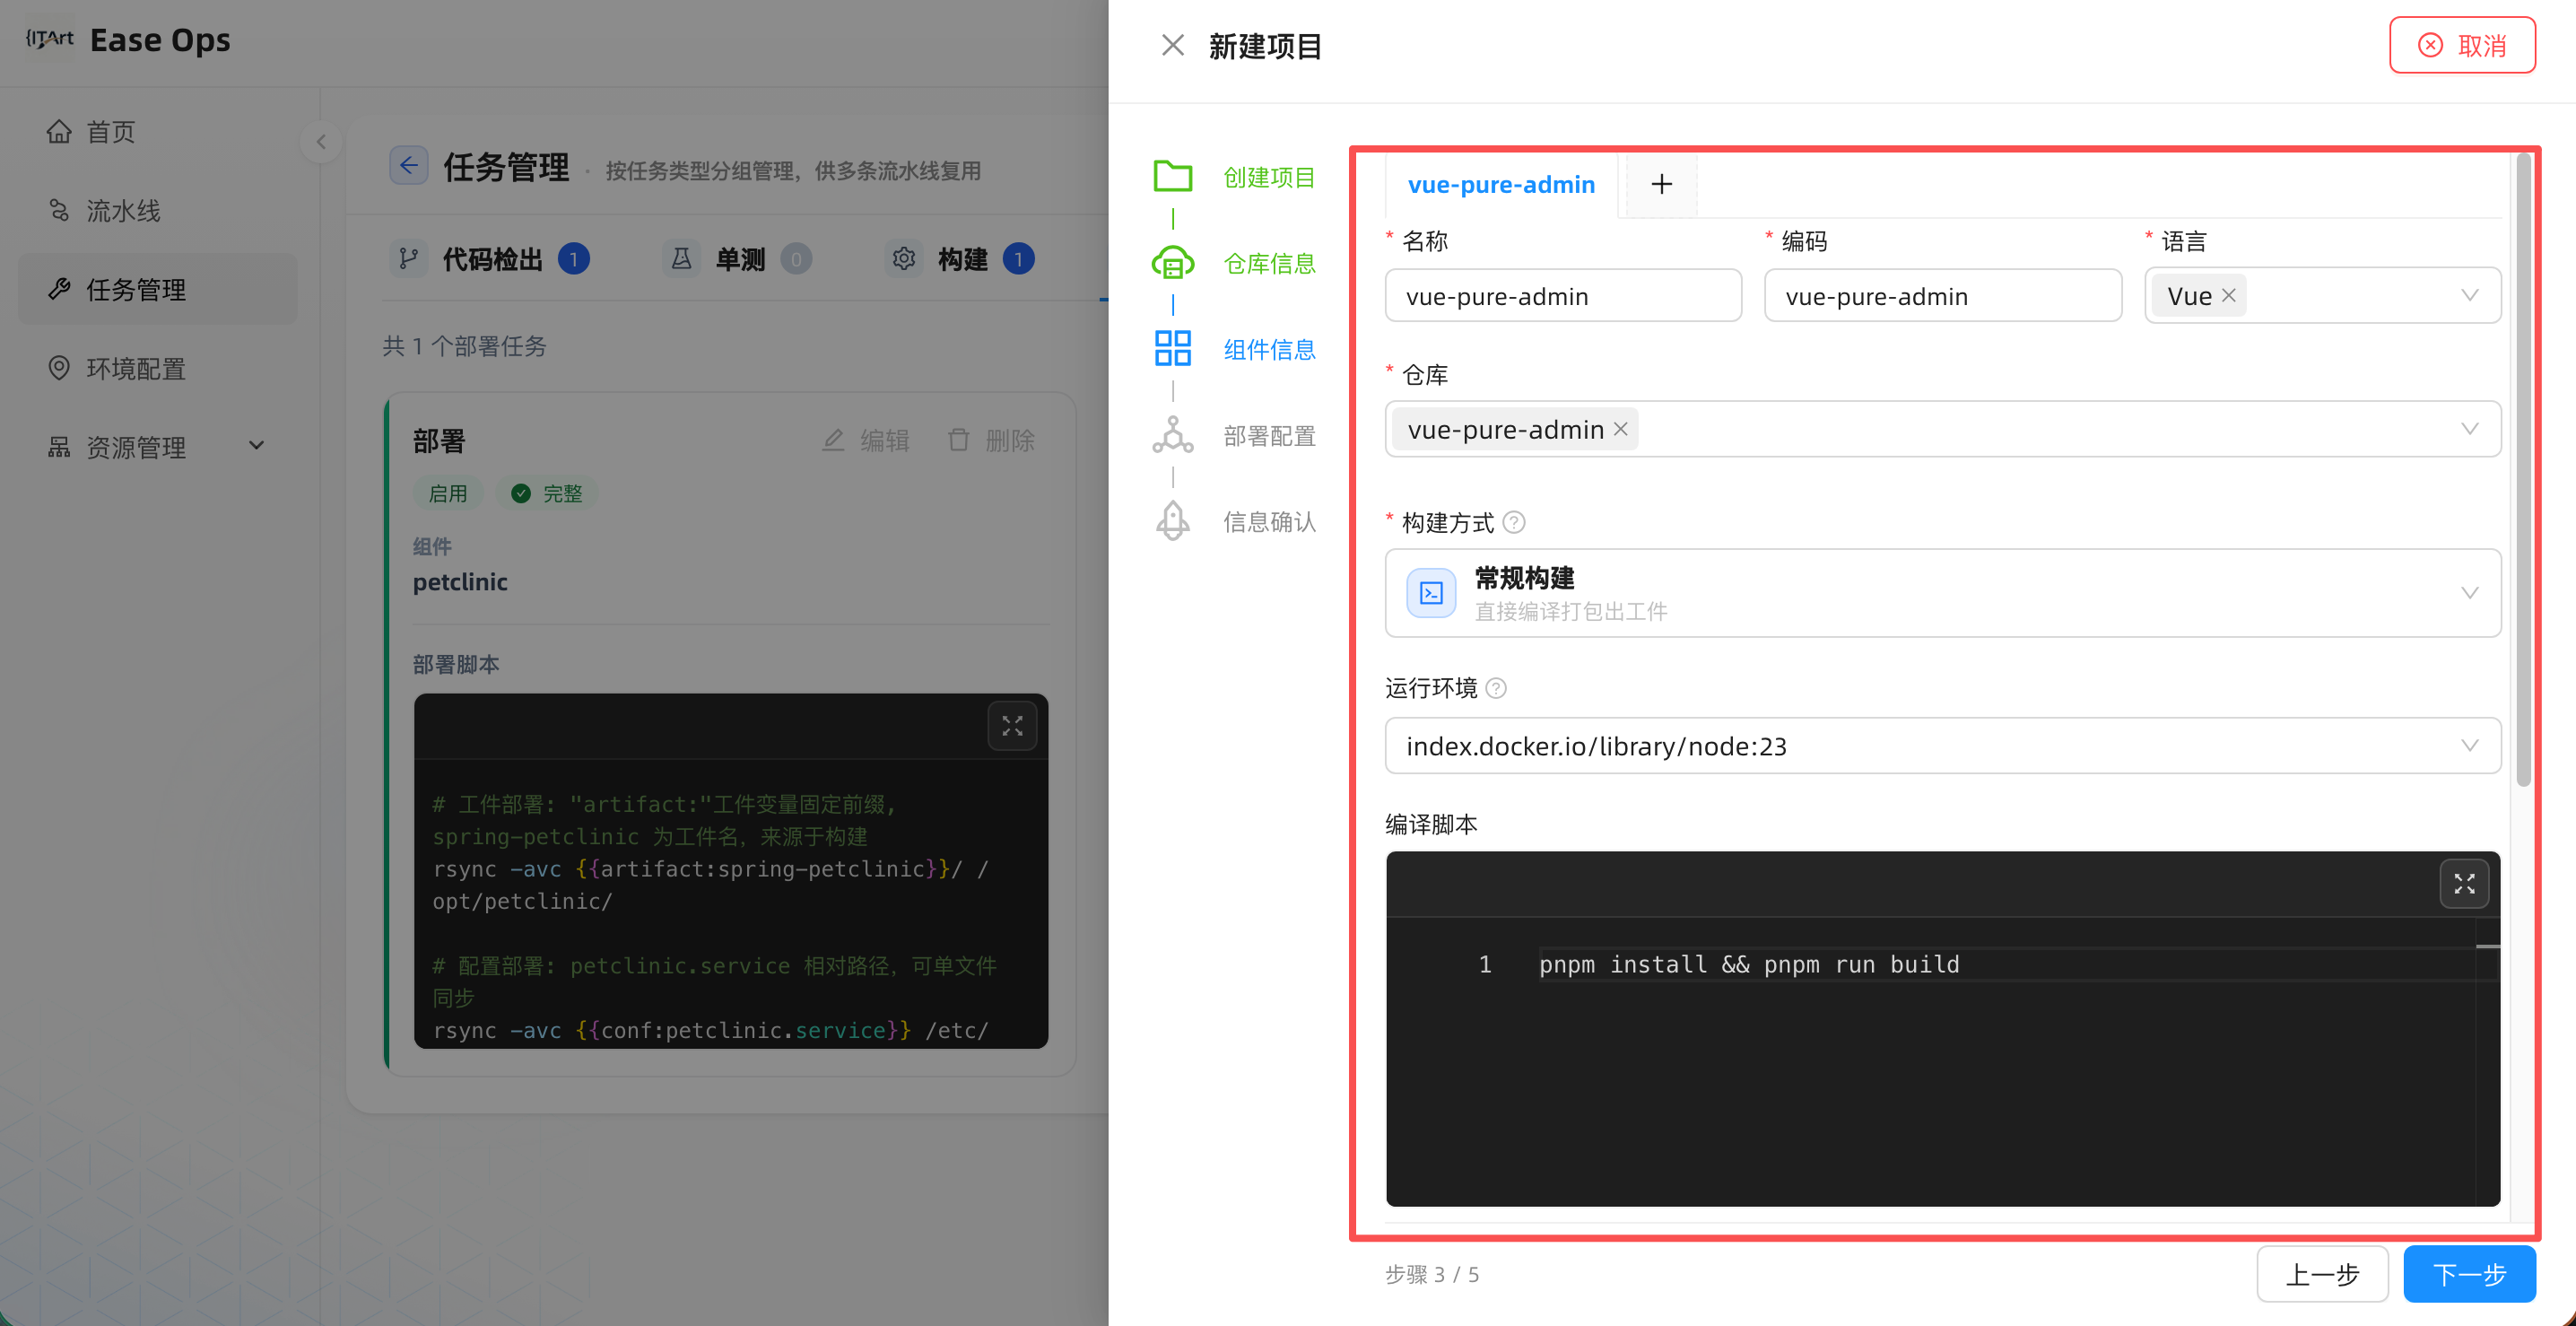The width and height of the screenshot is (2576, 1326).
Task: Select the 部署配置 step label
Action: [1269, 436]
